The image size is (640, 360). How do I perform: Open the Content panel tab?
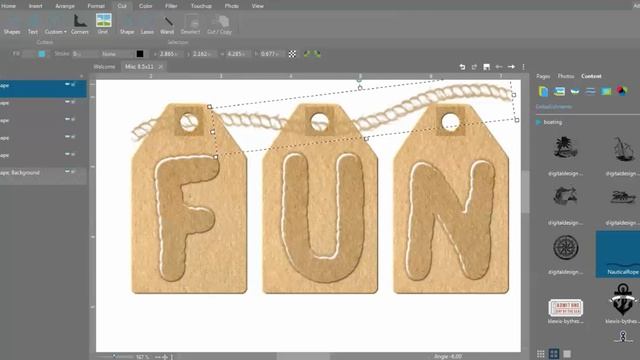tap(591, 76)
